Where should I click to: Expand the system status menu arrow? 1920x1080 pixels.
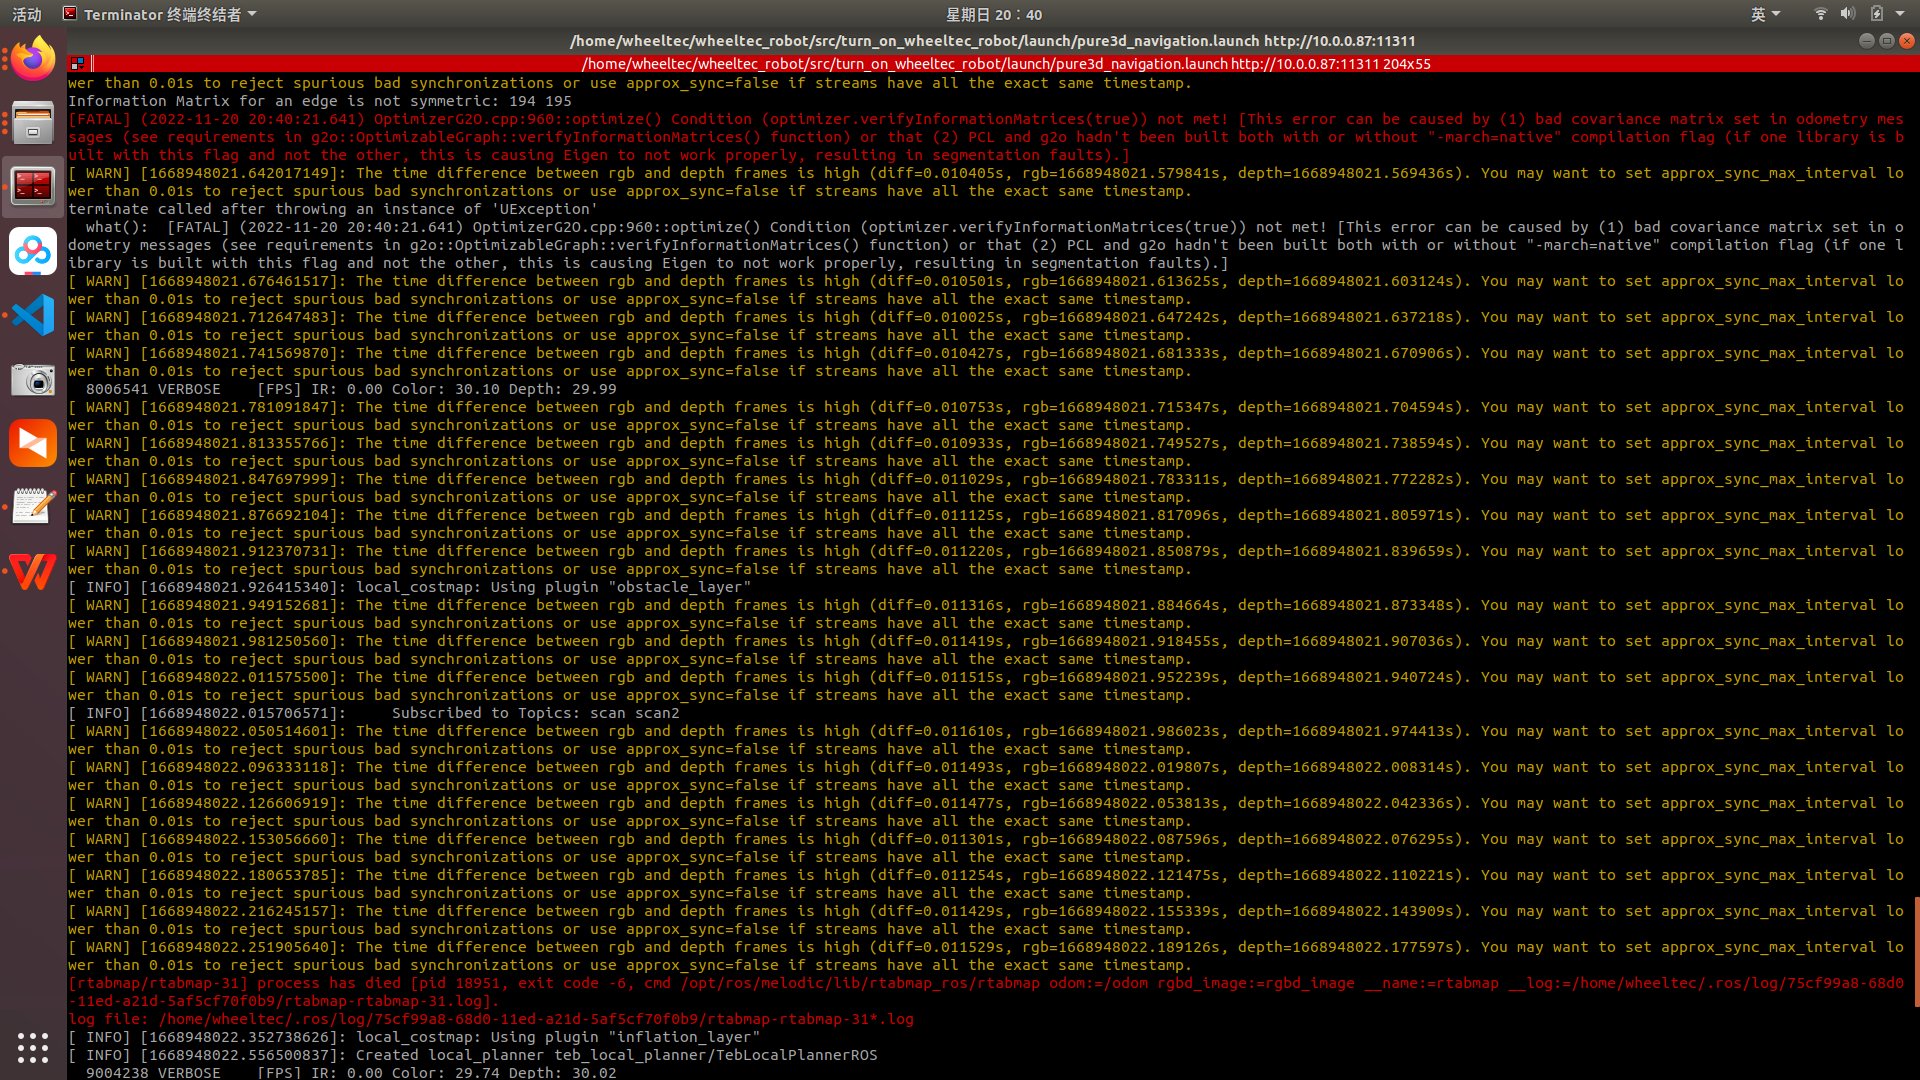coord(1900,14)
